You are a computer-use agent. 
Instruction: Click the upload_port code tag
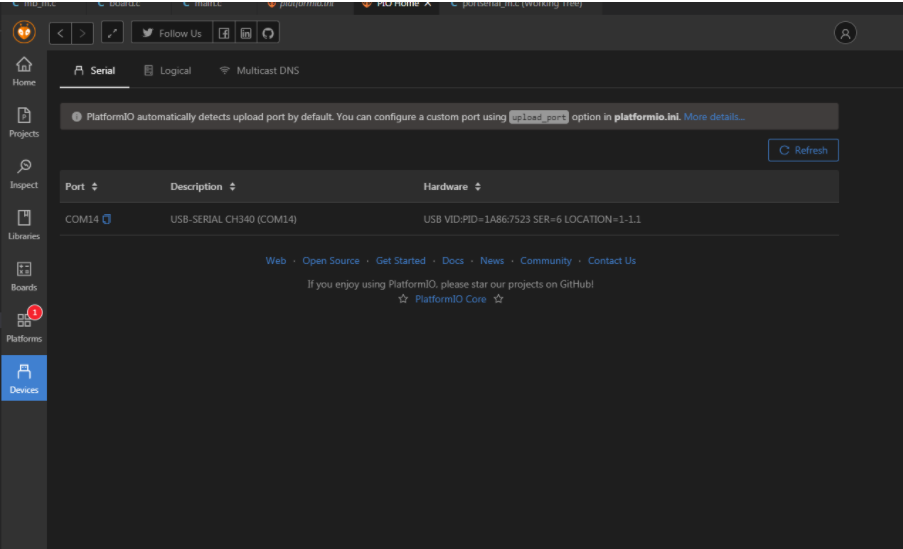[x=539, y=117]
